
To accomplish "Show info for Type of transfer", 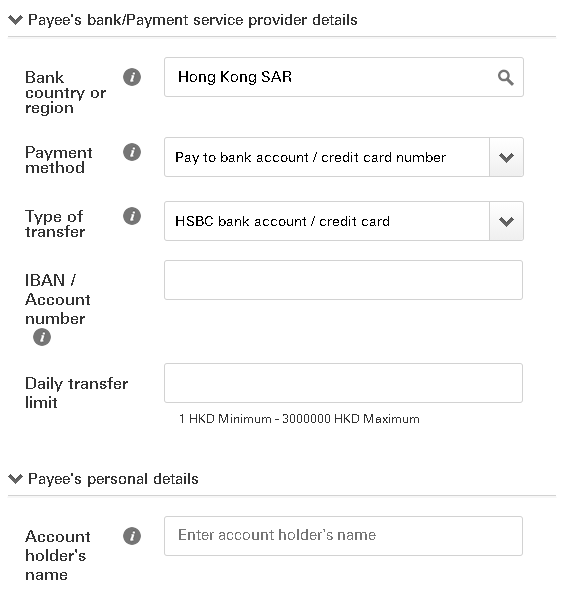I will click(132, 216).
